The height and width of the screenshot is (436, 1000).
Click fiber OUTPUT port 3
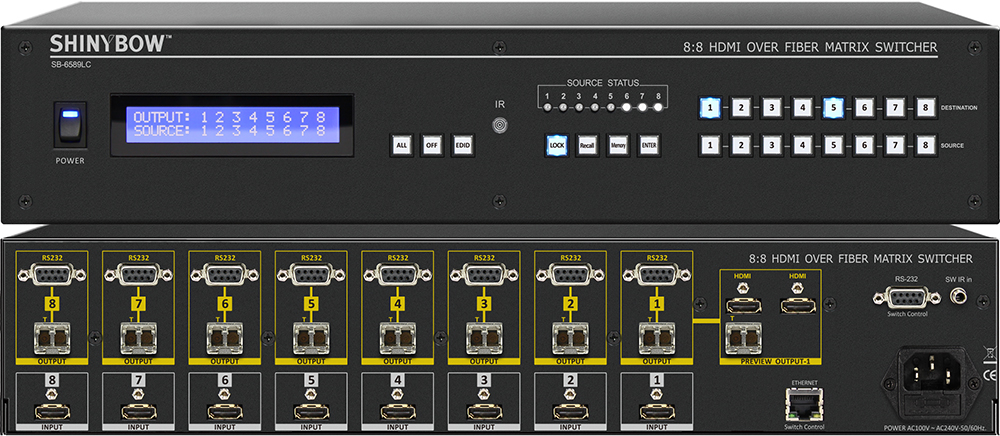point(484,337)
